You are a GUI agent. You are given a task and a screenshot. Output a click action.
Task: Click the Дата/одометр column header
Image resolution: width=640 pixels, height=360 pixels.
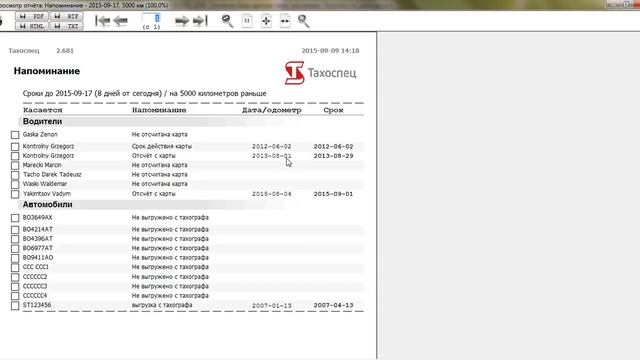coord(271,110)
